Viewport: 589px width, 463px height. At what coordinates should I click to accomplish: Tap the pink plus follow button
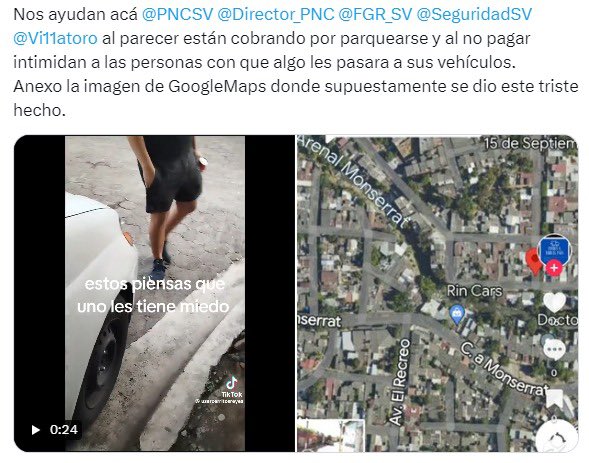coord(554,268)
